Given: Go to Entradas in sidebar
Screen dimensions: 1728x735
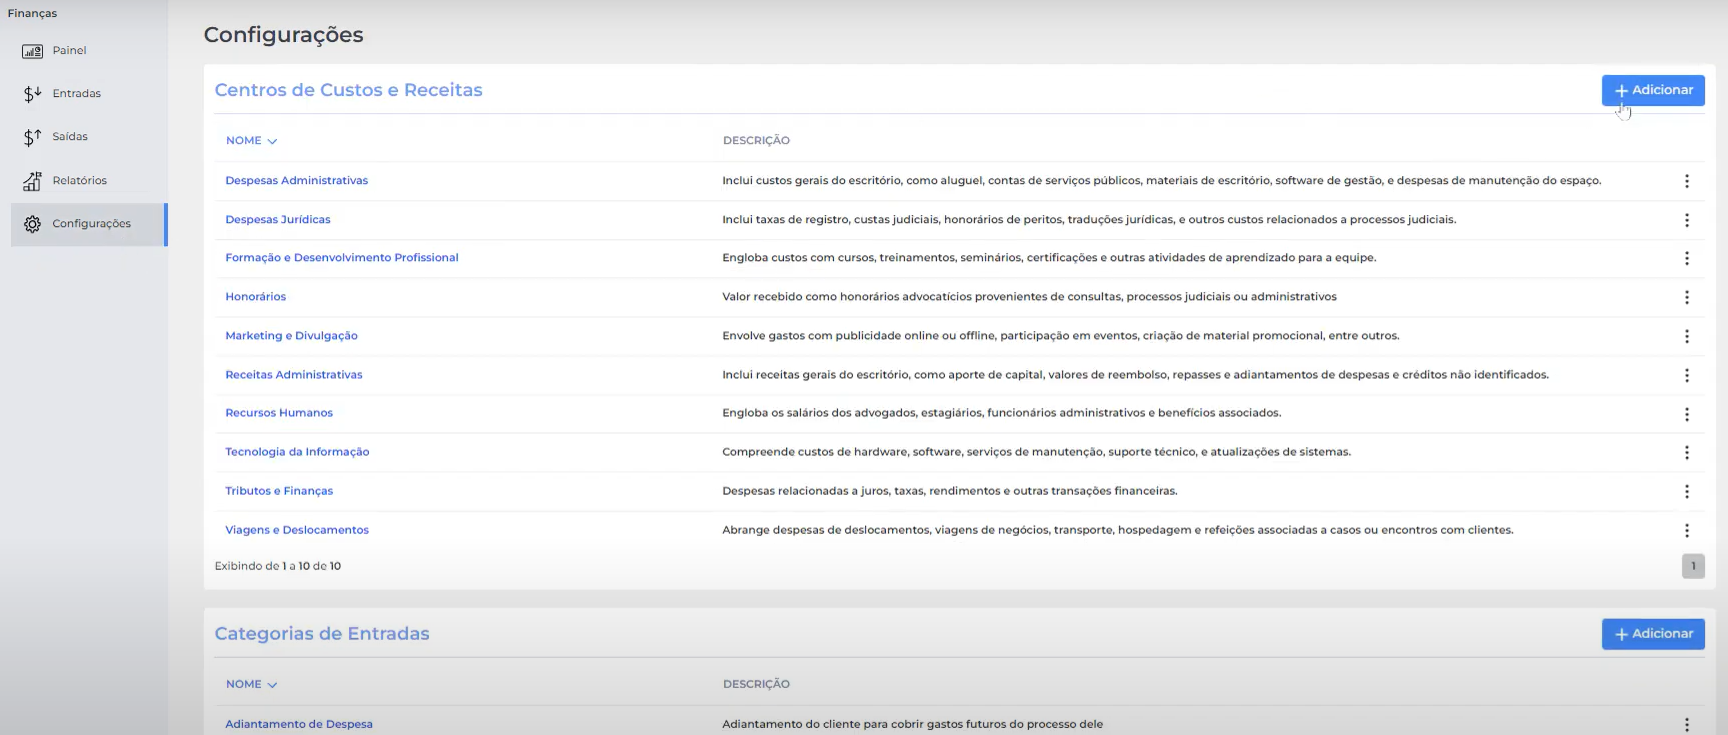Looking at the screenshot, I should click(76, 94).
